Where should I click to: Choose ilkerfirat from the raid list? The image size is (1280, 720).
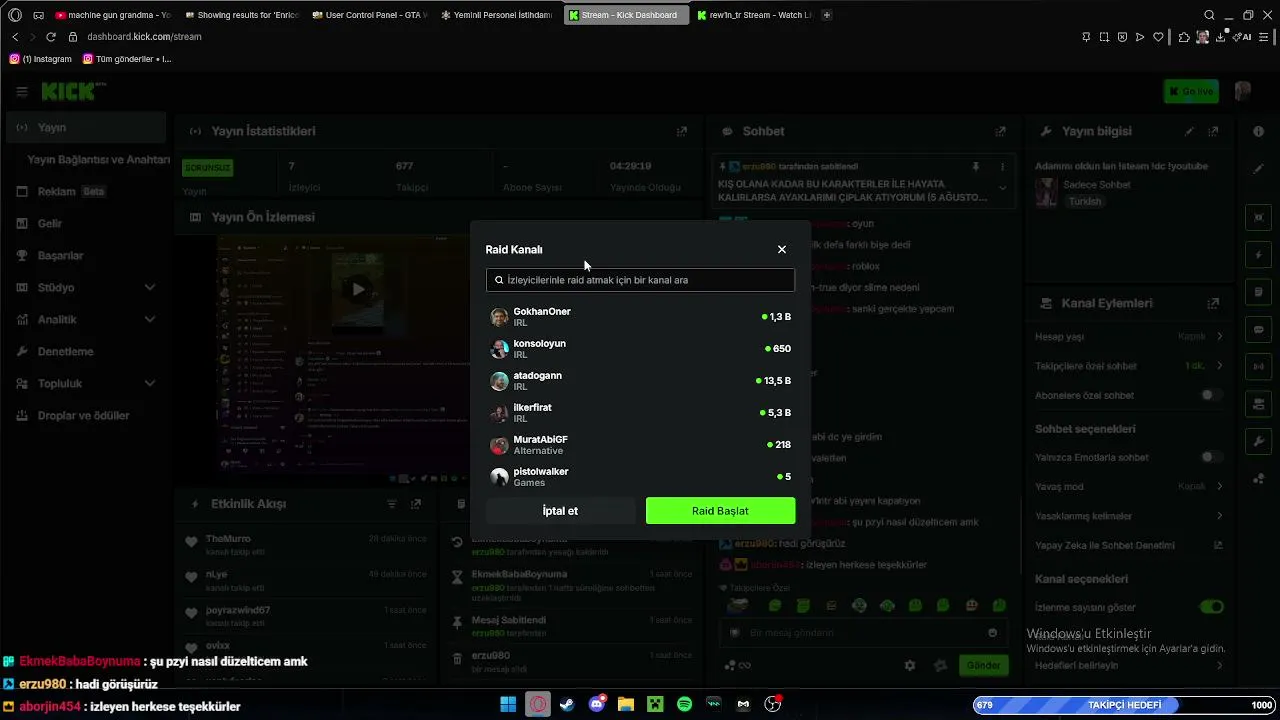[x=640, y=413]
